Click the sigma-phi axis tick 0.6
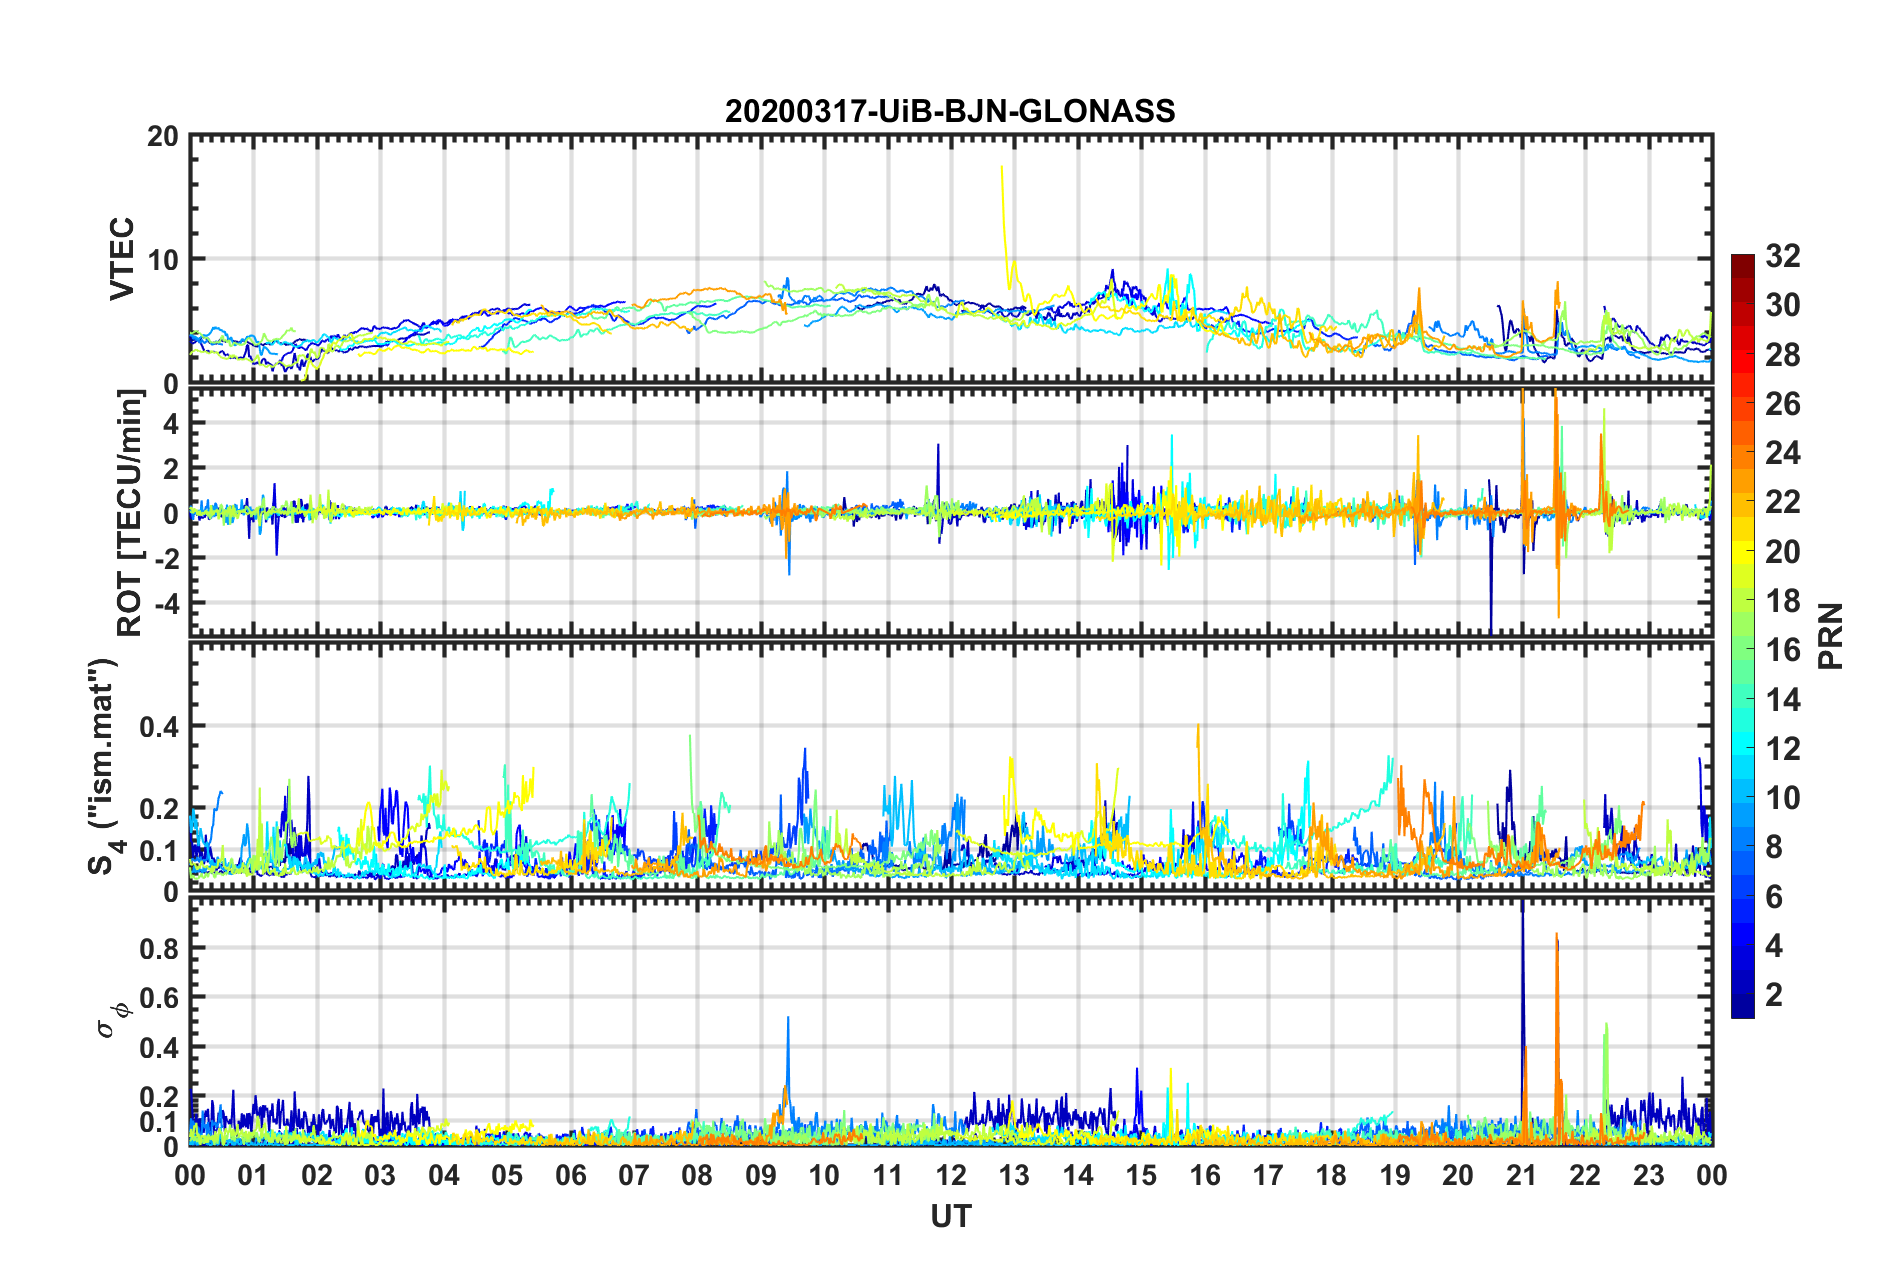 (160, 998)
